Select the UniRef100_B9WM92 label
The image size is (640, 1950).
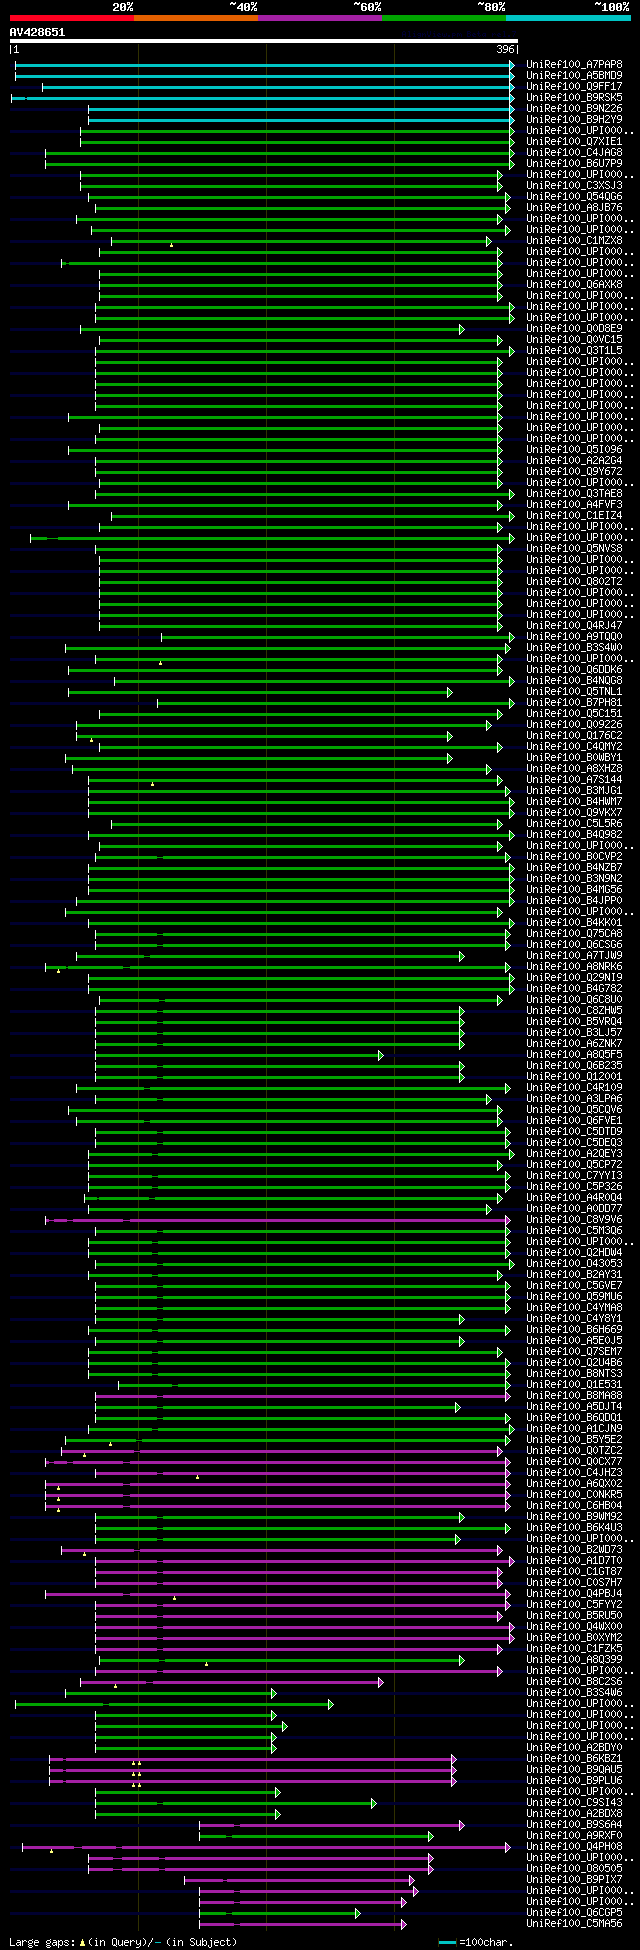pyautogui.click(x=574, y=1517)
